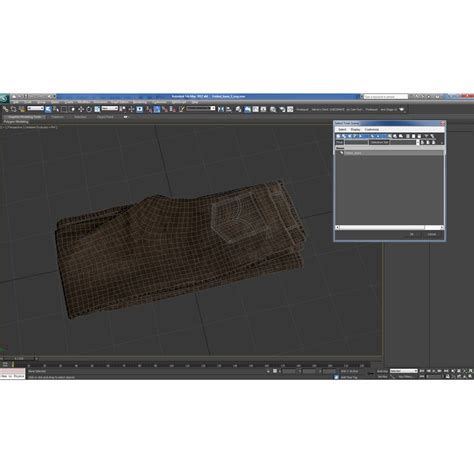This screenshot has width=474, height=474.
Task: Select the Rotate tool in main toolbar
Action: [89, 109]
